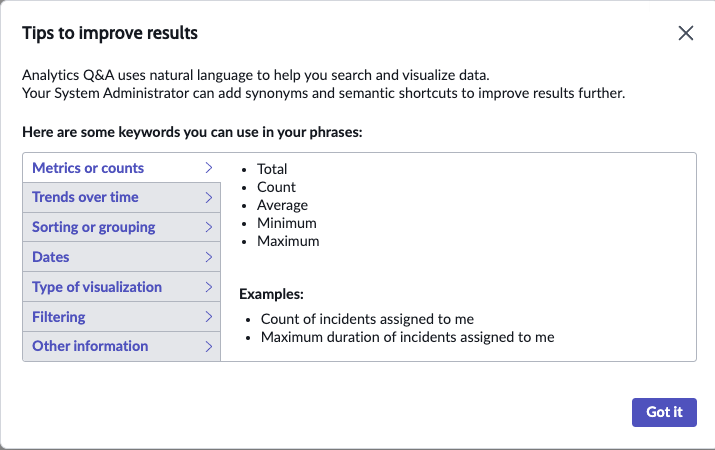Click the 'Total' keyword bullet
Image resolution: width=715 pixels, height=450 pixels.
272,169
